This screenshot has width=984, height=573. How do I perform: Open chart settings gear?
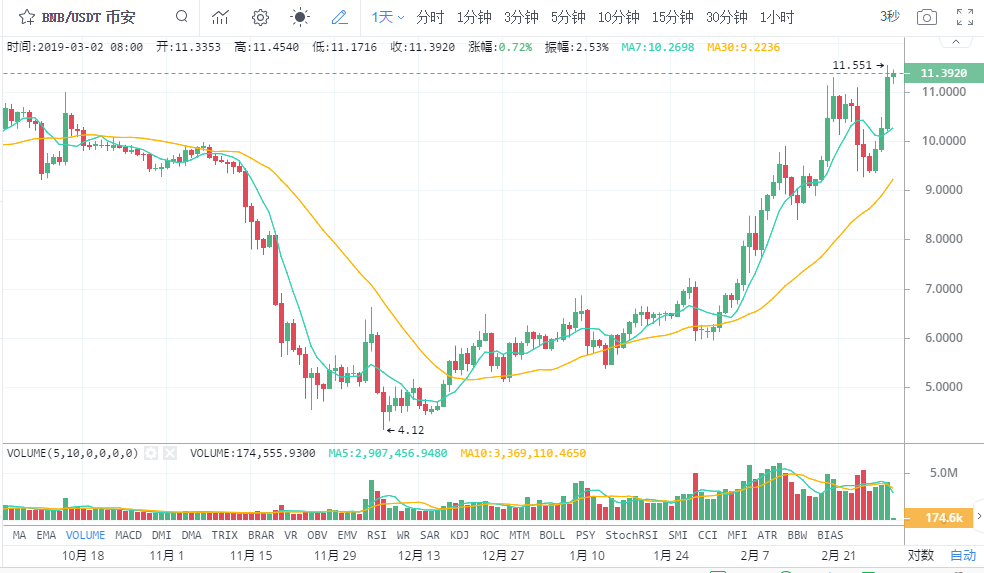260,17
